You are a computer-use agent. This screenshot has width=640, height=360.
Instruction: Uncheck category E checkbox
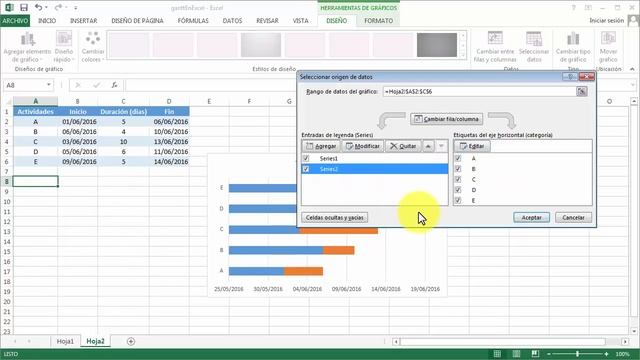458,200
